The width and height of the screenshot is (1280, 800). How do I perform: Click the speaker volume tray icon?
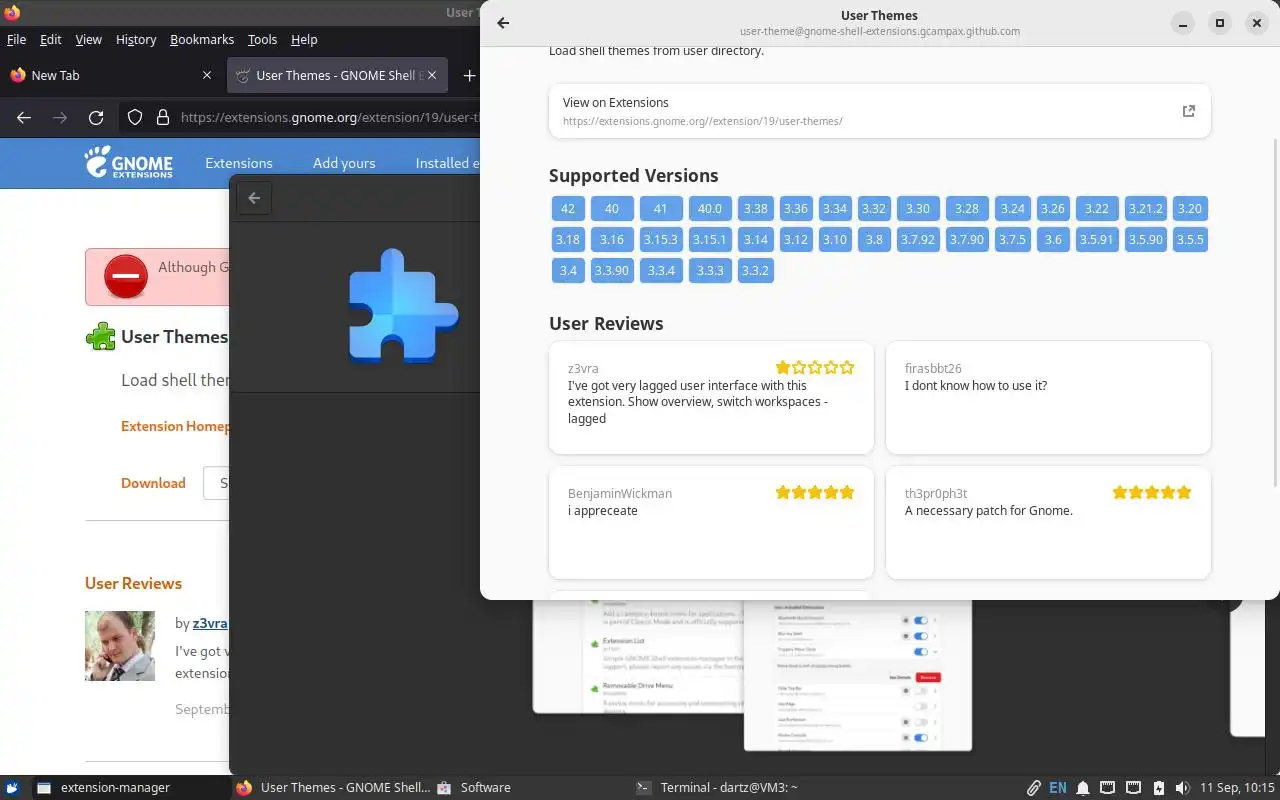(x=1183, y=788)
